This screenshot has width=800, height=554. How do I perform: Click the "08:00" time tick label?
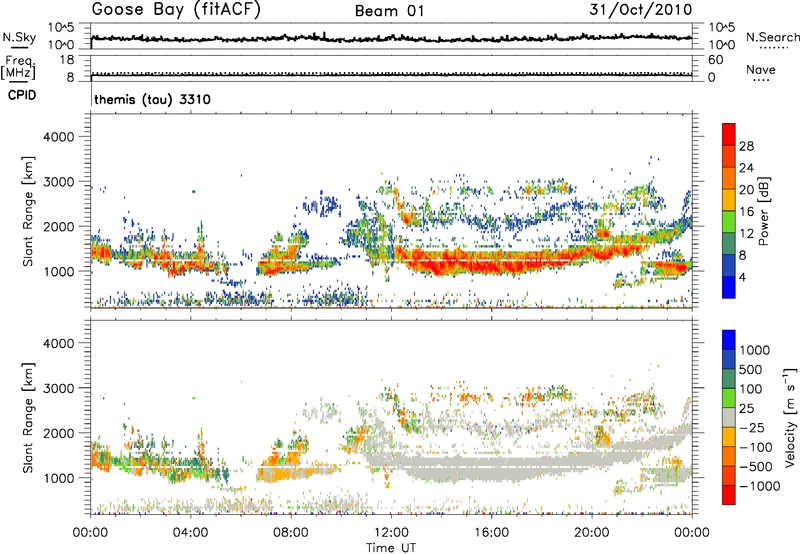point(291,533)
